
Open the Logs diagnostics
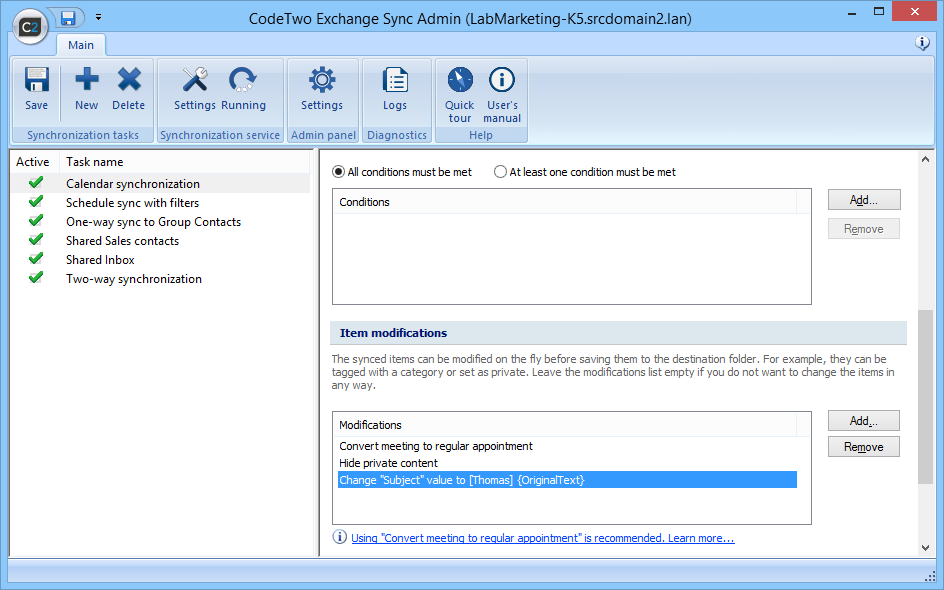click(395, 89)
